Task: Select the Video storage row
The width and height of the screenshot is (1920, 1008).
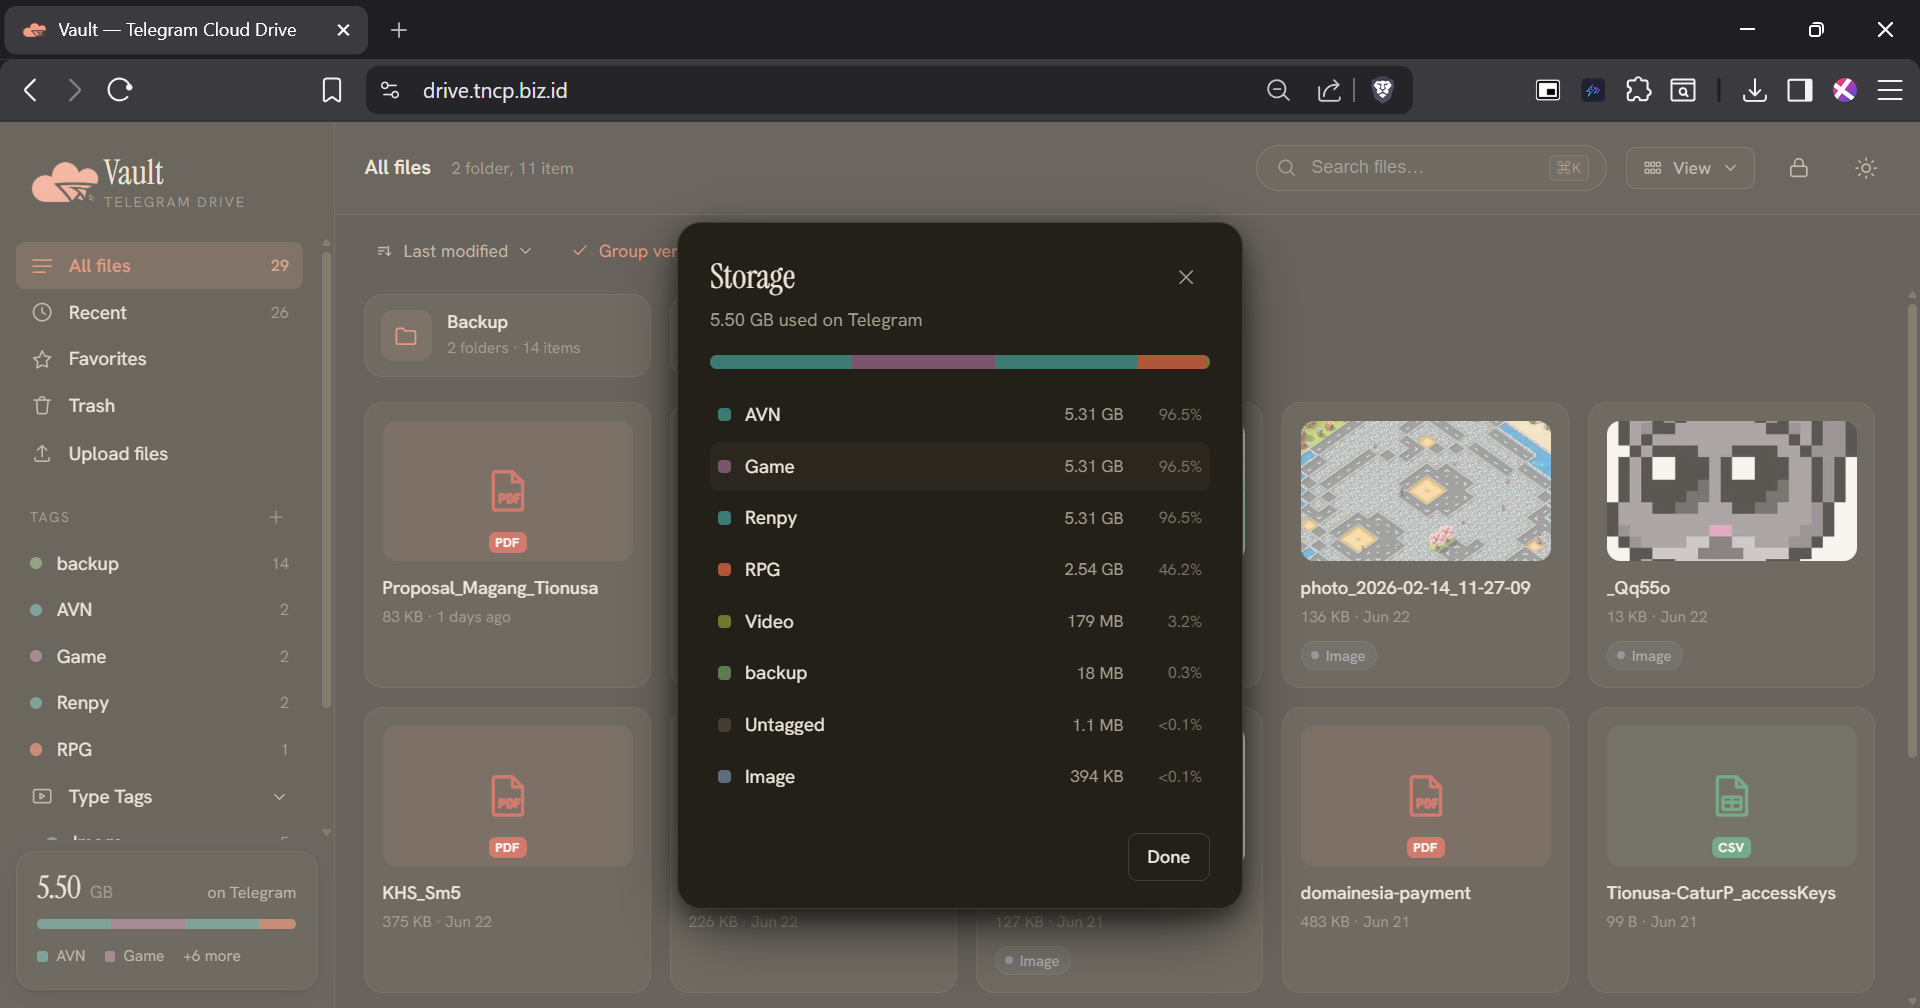Action: (959, 621)
